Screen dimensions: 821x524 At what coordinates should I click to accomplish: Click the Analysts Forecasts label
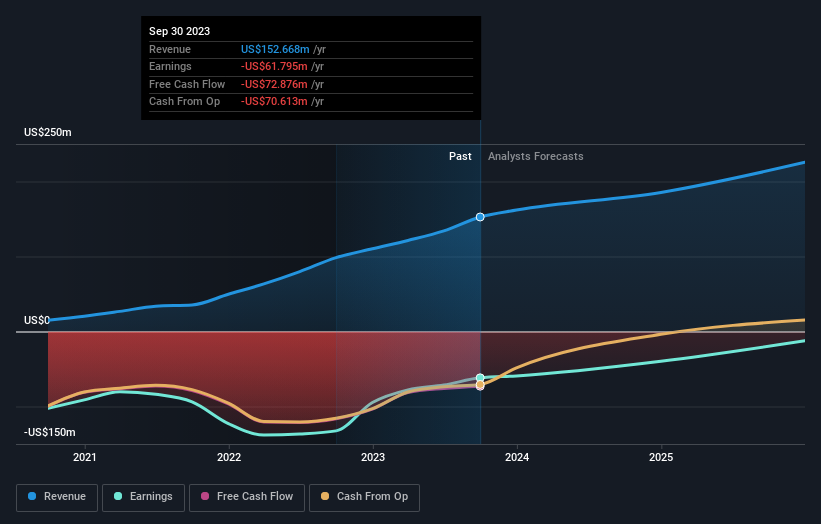pyautogui.click(x=536, y=156)
